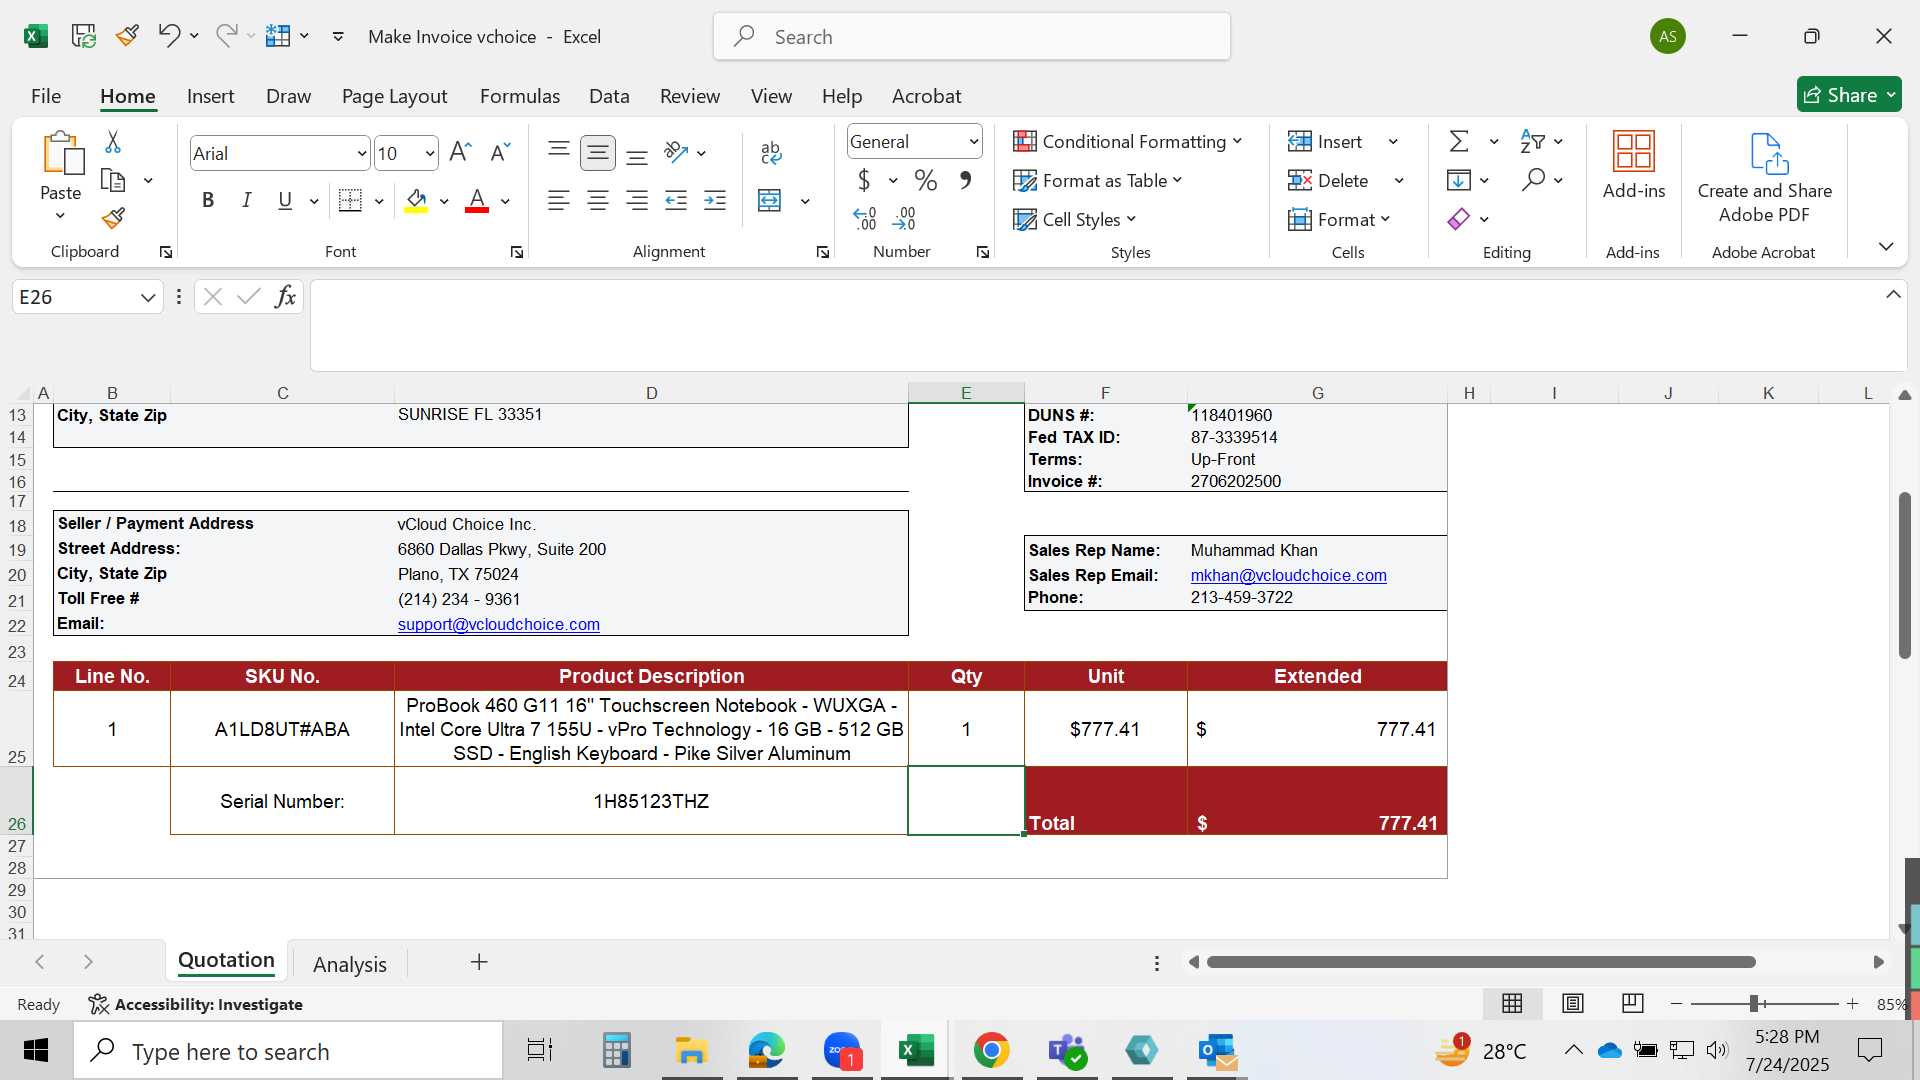This screenshot has height=1080, width=1920.
Task: Click Increase Decimal icon
Action: 865,218
